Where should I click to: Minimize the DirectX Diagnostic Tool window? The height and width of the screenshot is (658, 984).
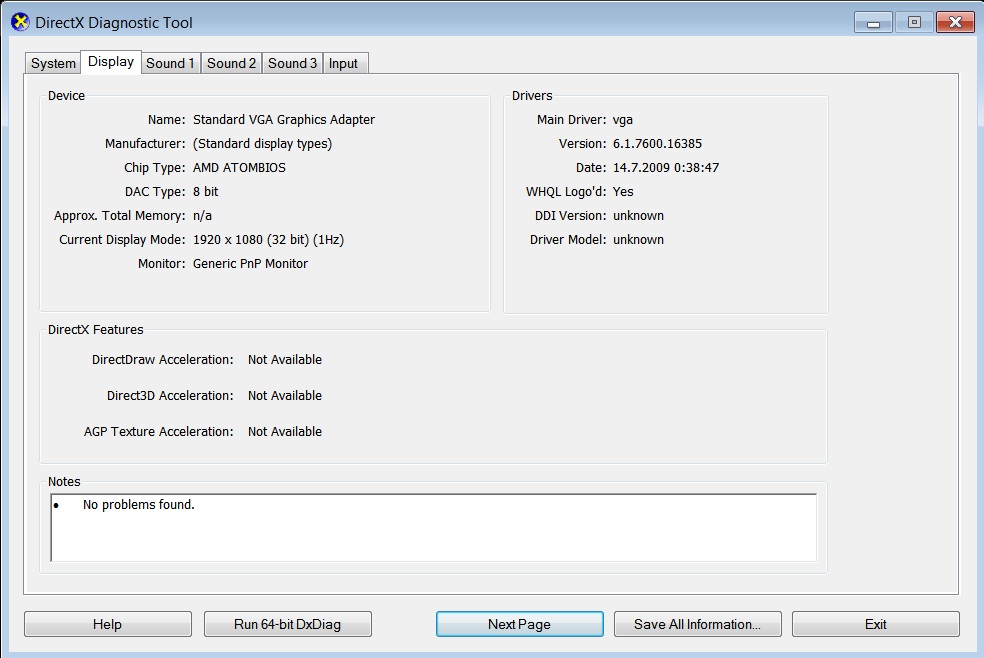873,23
